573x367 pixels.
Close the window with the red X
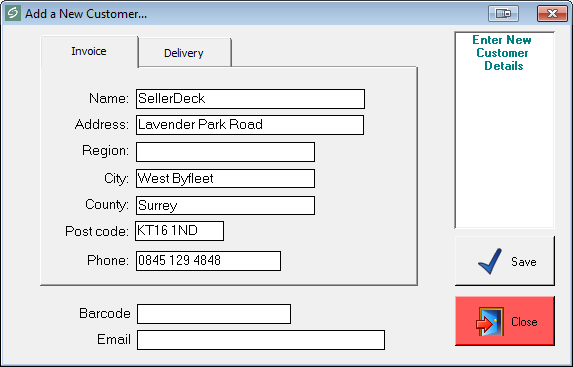[552, 14]
